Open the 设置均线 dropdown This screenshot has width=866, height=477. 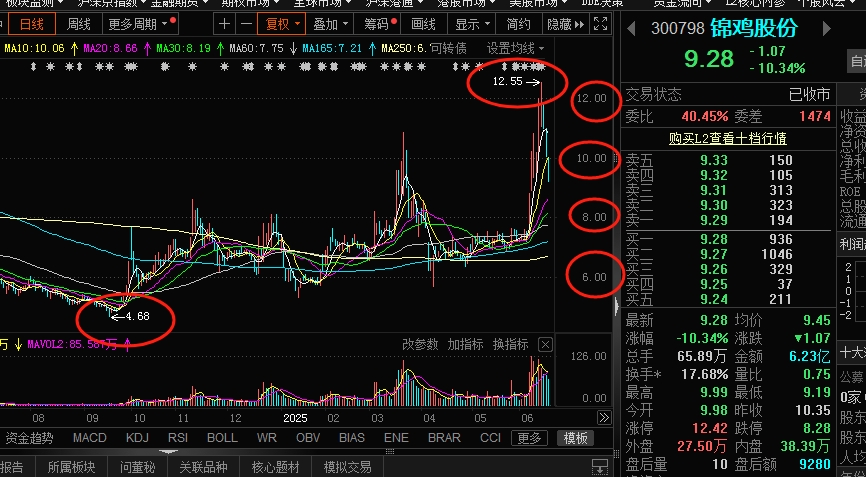coord(516,49)
